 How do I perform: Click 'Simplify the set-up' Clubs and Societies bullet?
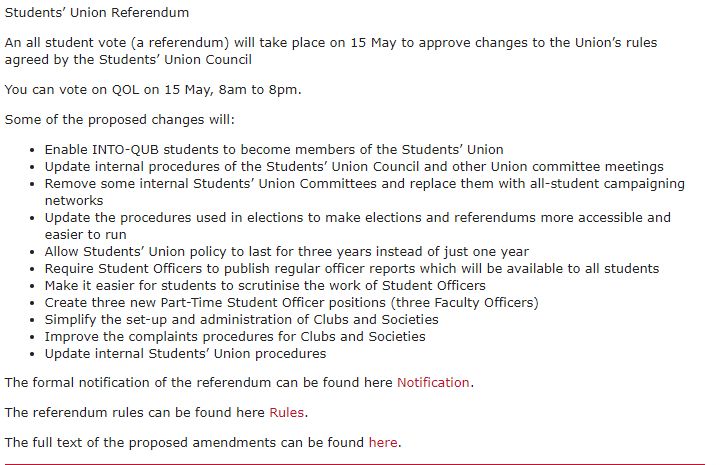click(x=241, y=320)
